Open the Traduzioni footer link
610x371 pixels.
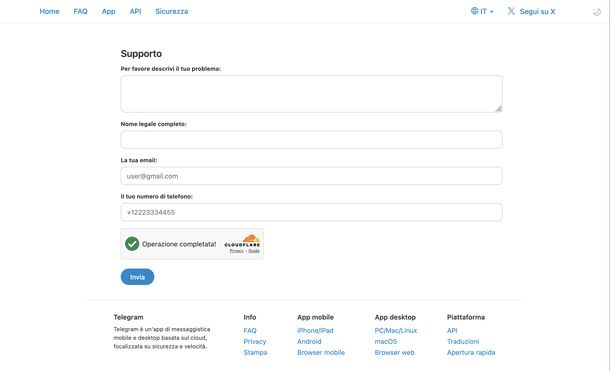click(463, 341)
